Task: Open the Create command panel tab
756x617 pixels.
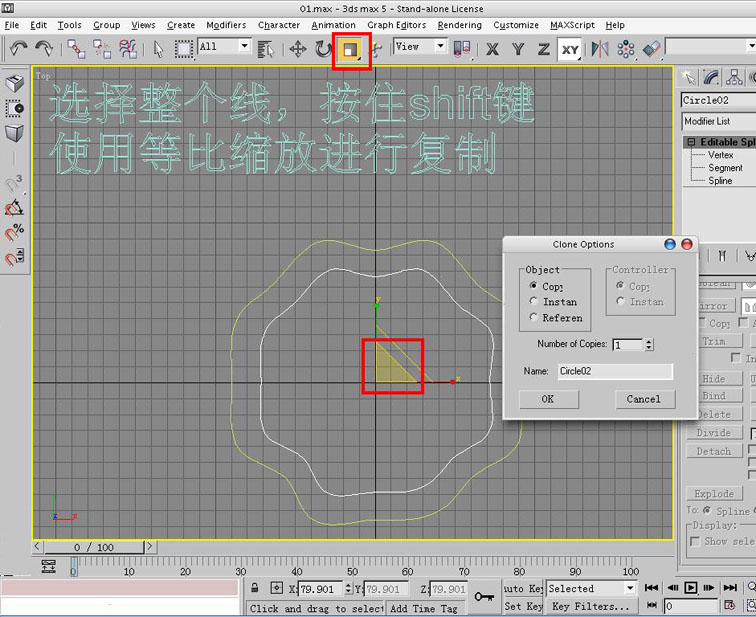Action: [x=688, y=77]
